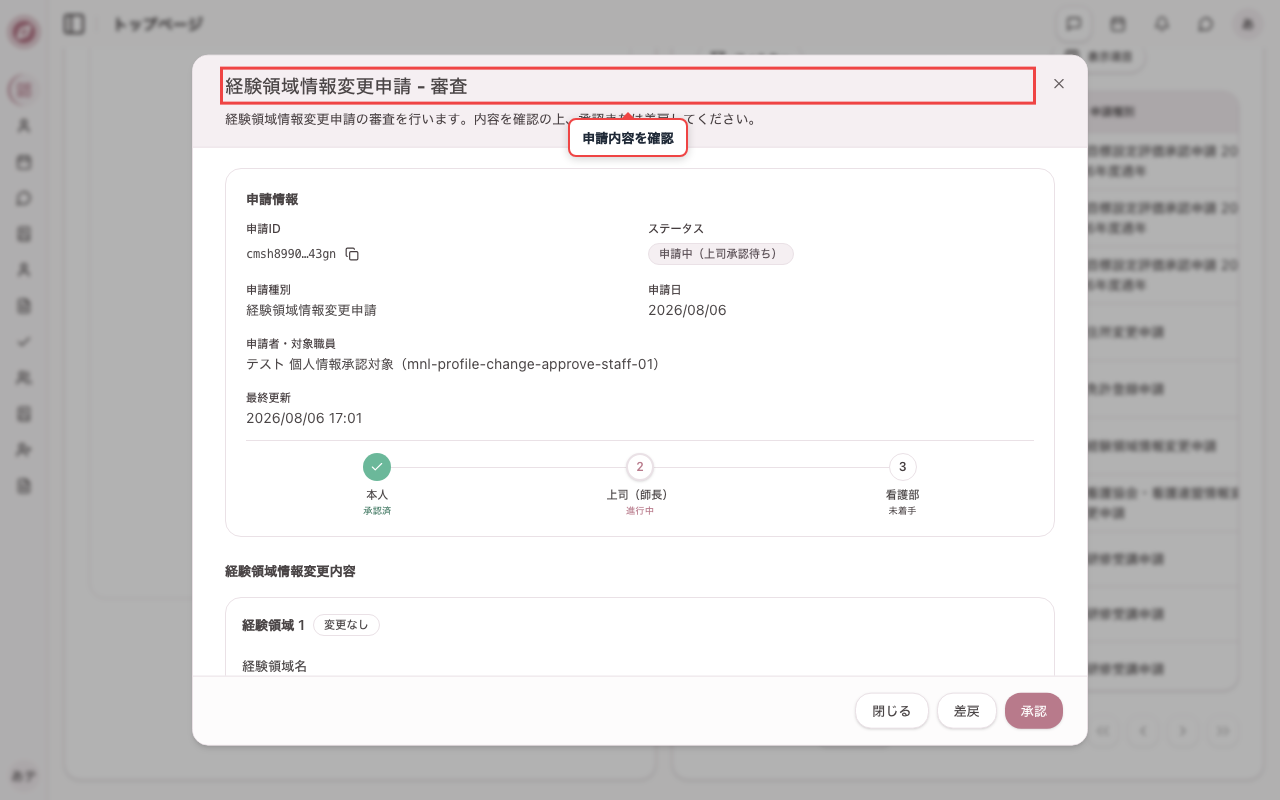
Task: Close the review dialog with the X icon
Action: coord(1059,84)
